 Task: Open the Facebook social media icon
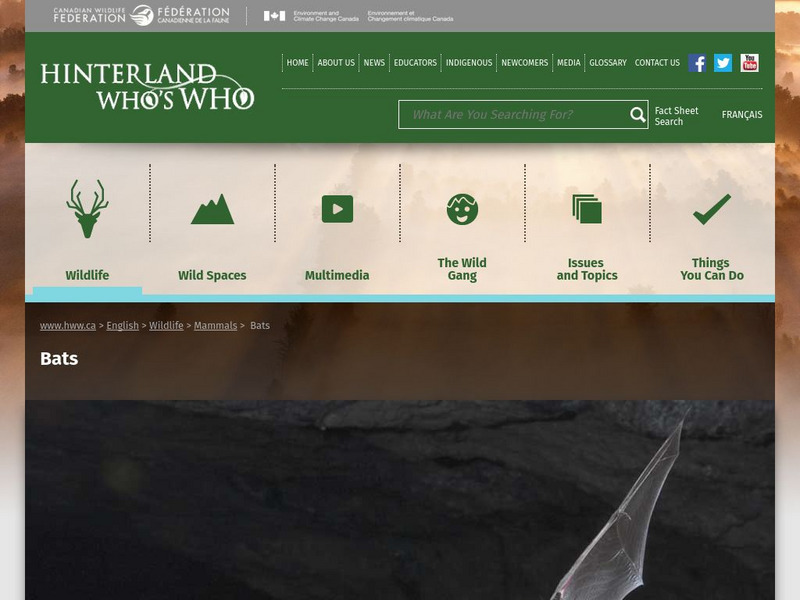(x=697, y=62)
